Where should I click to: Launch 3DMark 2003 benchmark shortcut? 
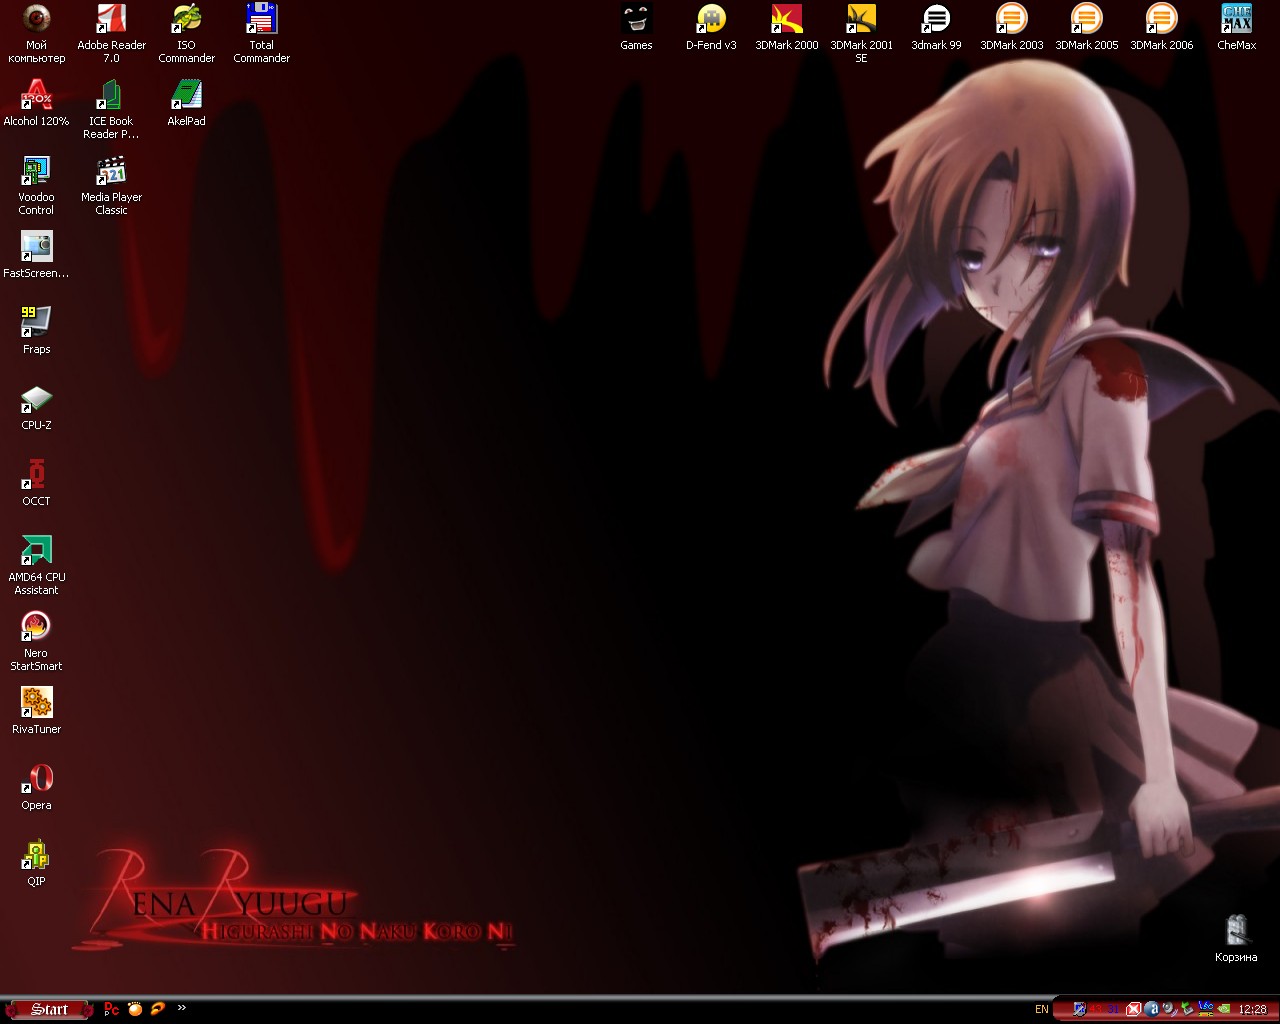click(x=1011, y=27)
